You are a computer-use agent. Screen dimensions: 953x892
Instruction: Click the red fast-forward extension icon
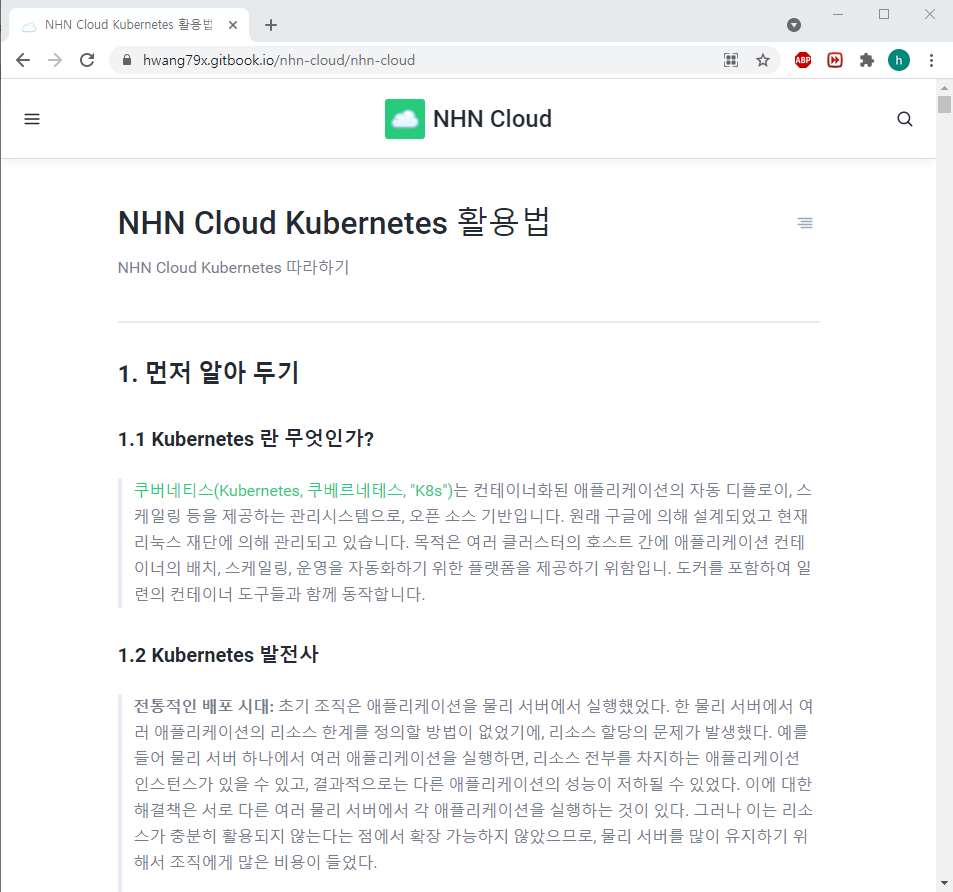[x=835, y=60]
